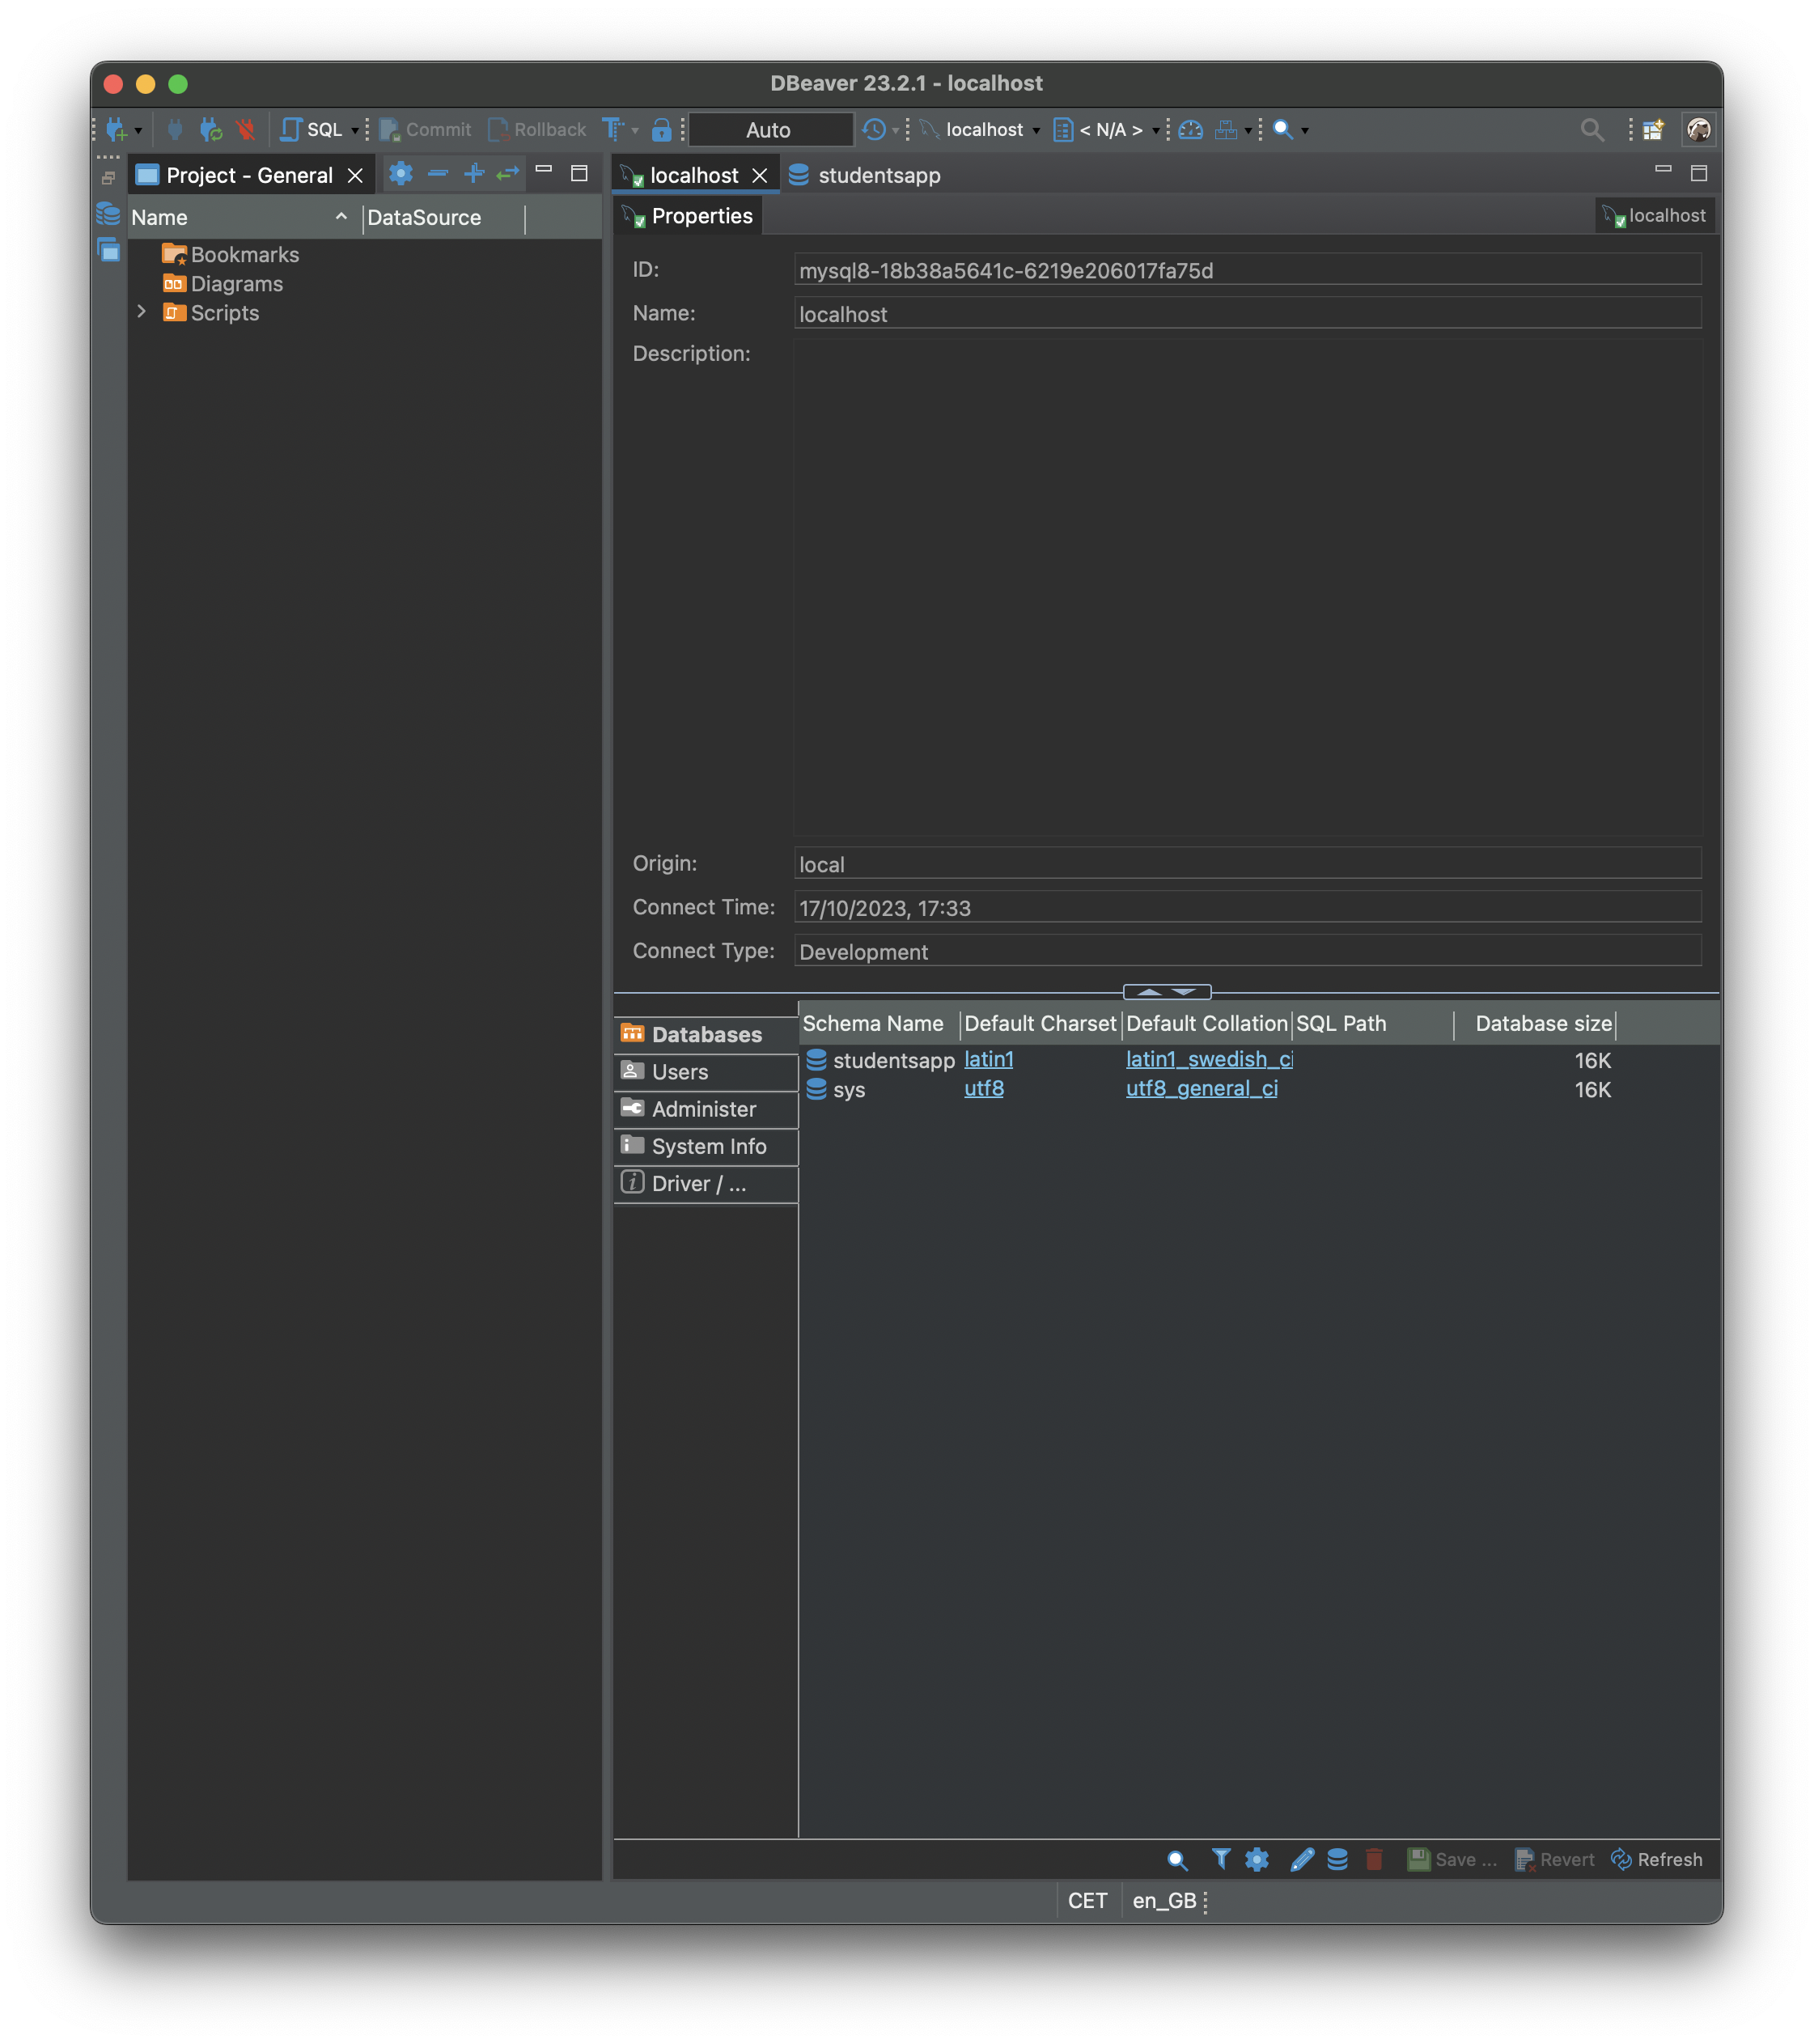
Task: Open the latin1 charset link
Action: pyautogui.click(x=988, y=1059)
